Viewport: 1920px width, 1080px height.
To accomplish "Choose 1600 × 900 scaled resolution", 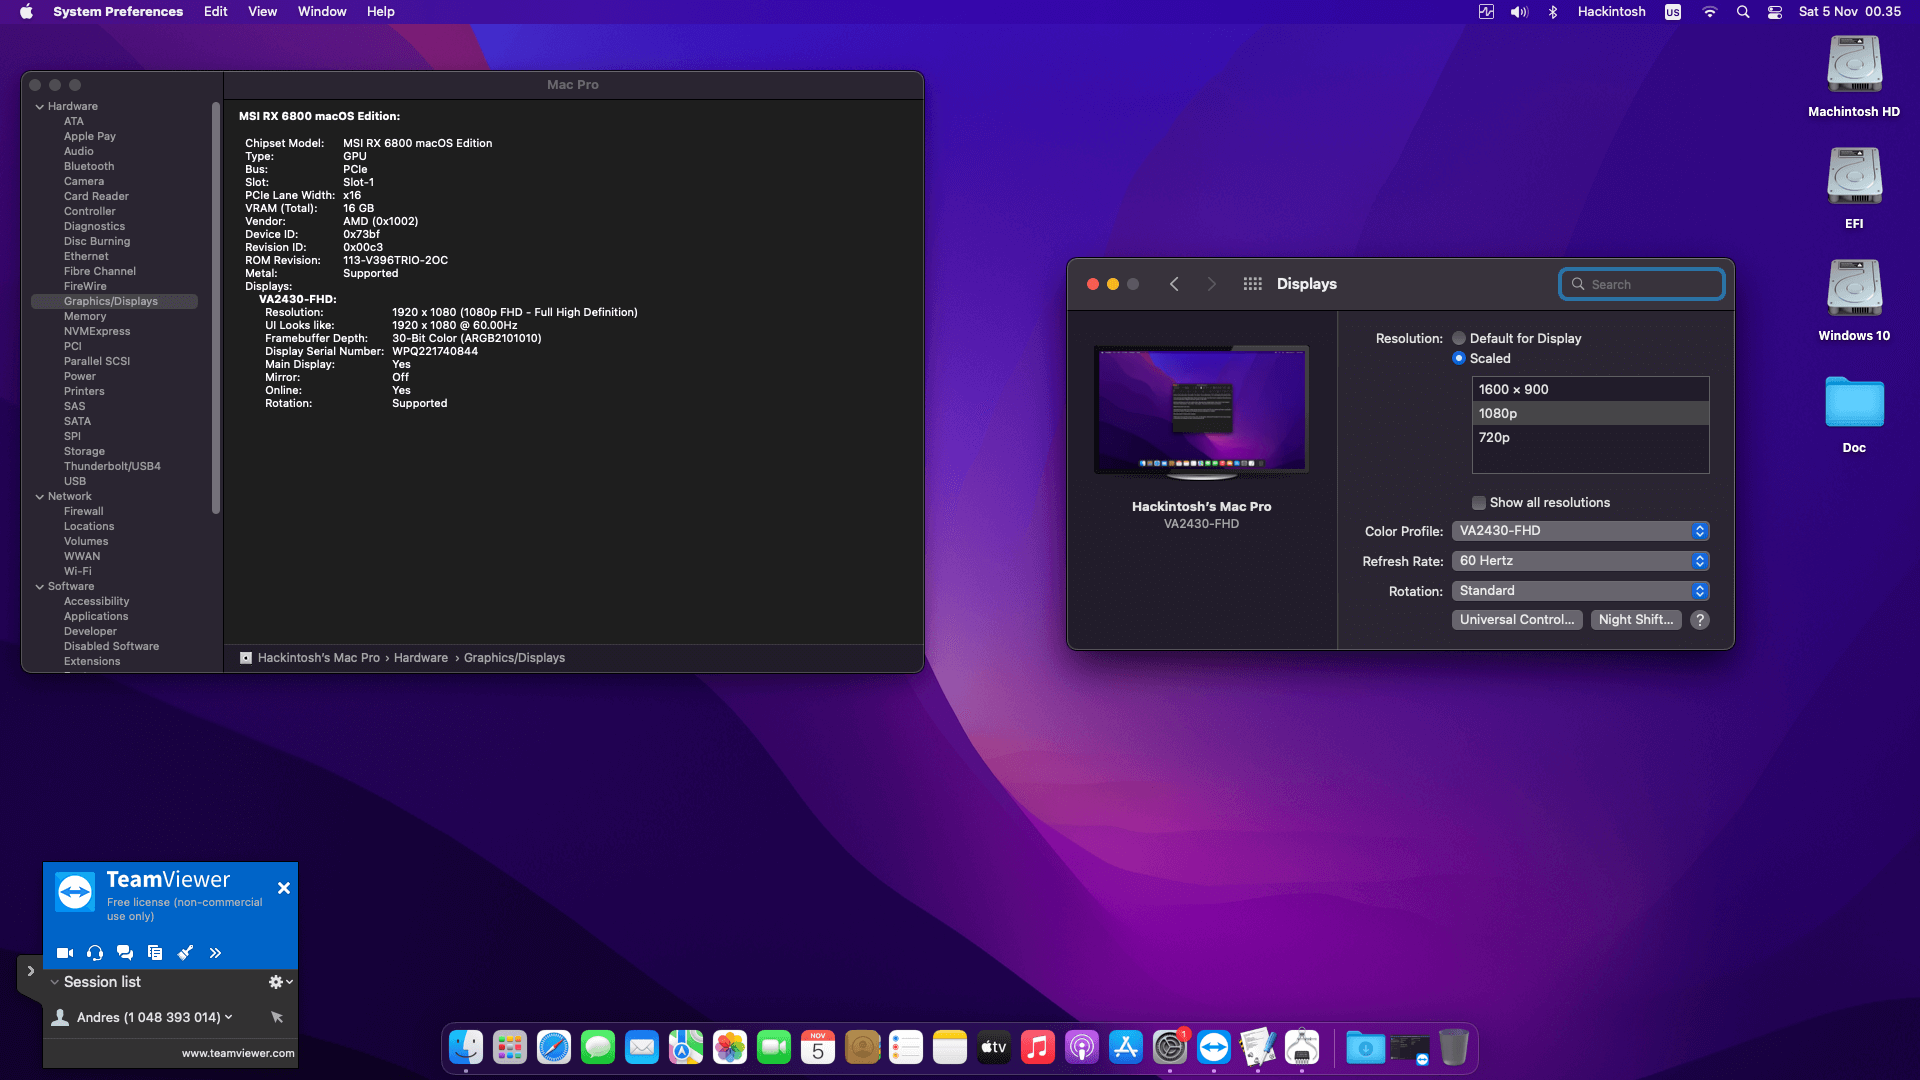I will [1590, 389].
